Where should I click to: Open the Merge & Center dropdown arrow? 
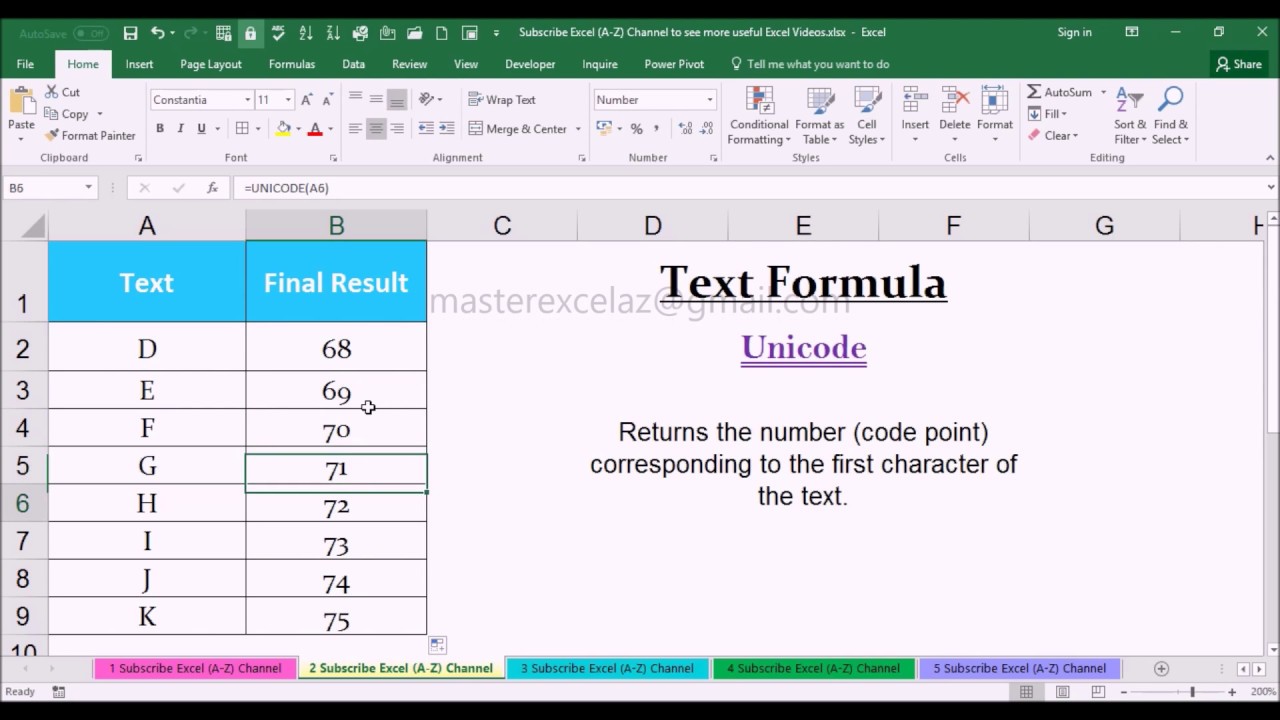(578, 129)
